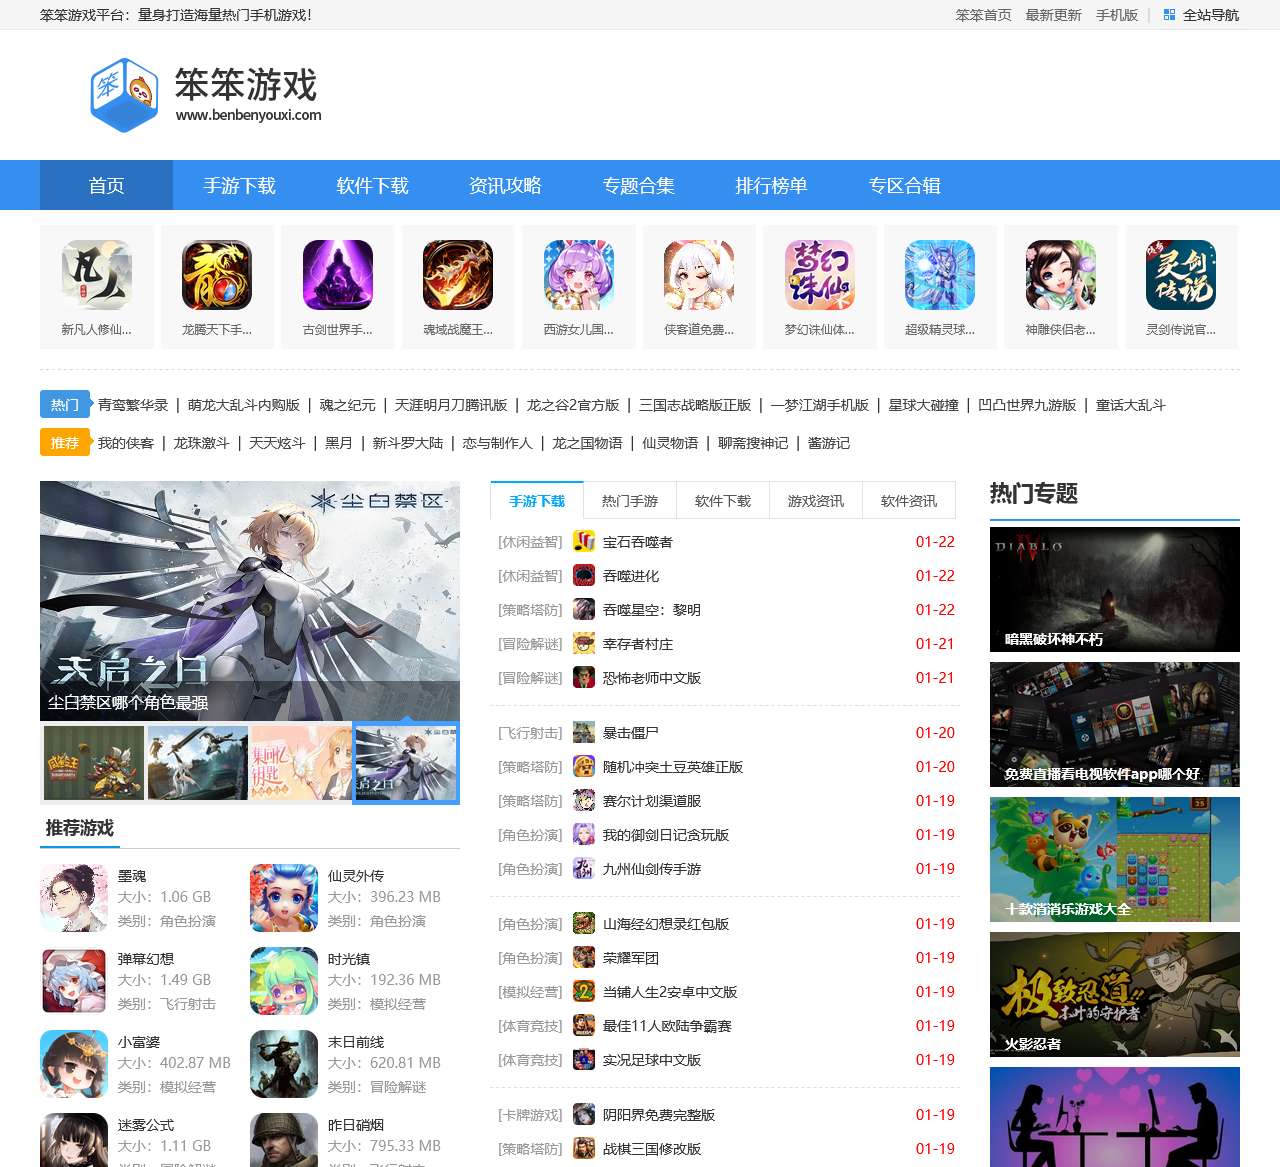Image resolution: width=1280 pixels, height=1167 pixels.
Task: Open the 手游下载 navigation menu
Action: click(240, 185)
